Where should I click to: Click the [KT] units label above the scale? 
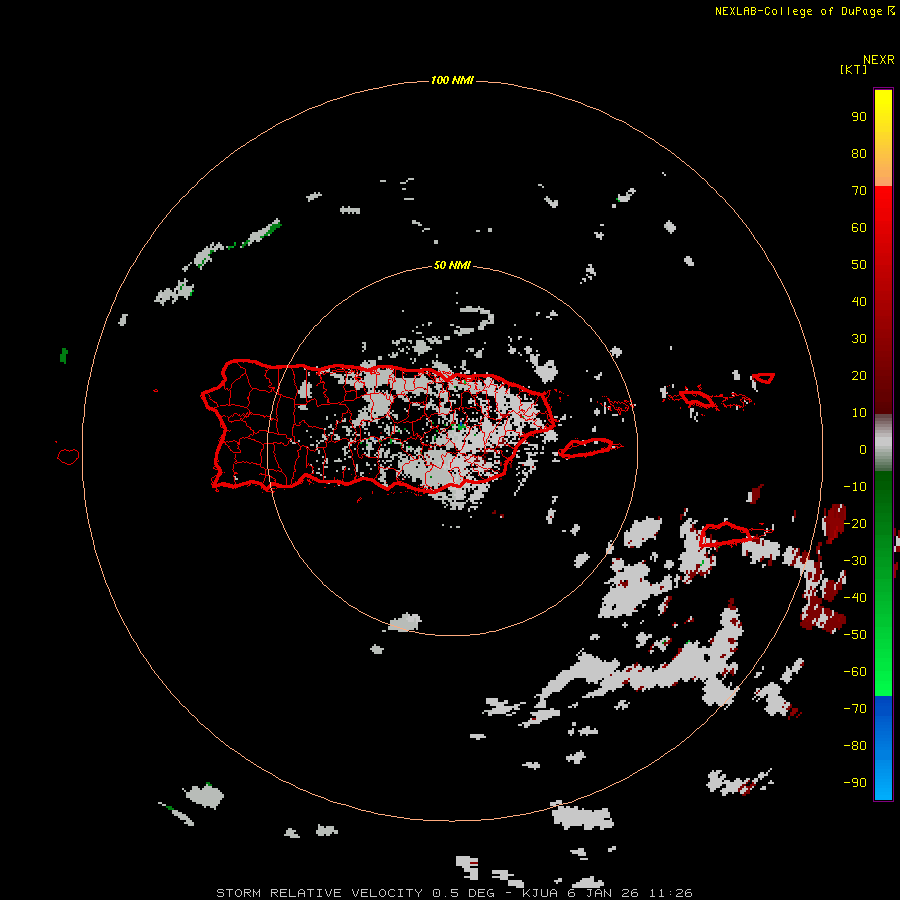click(853, 69)
